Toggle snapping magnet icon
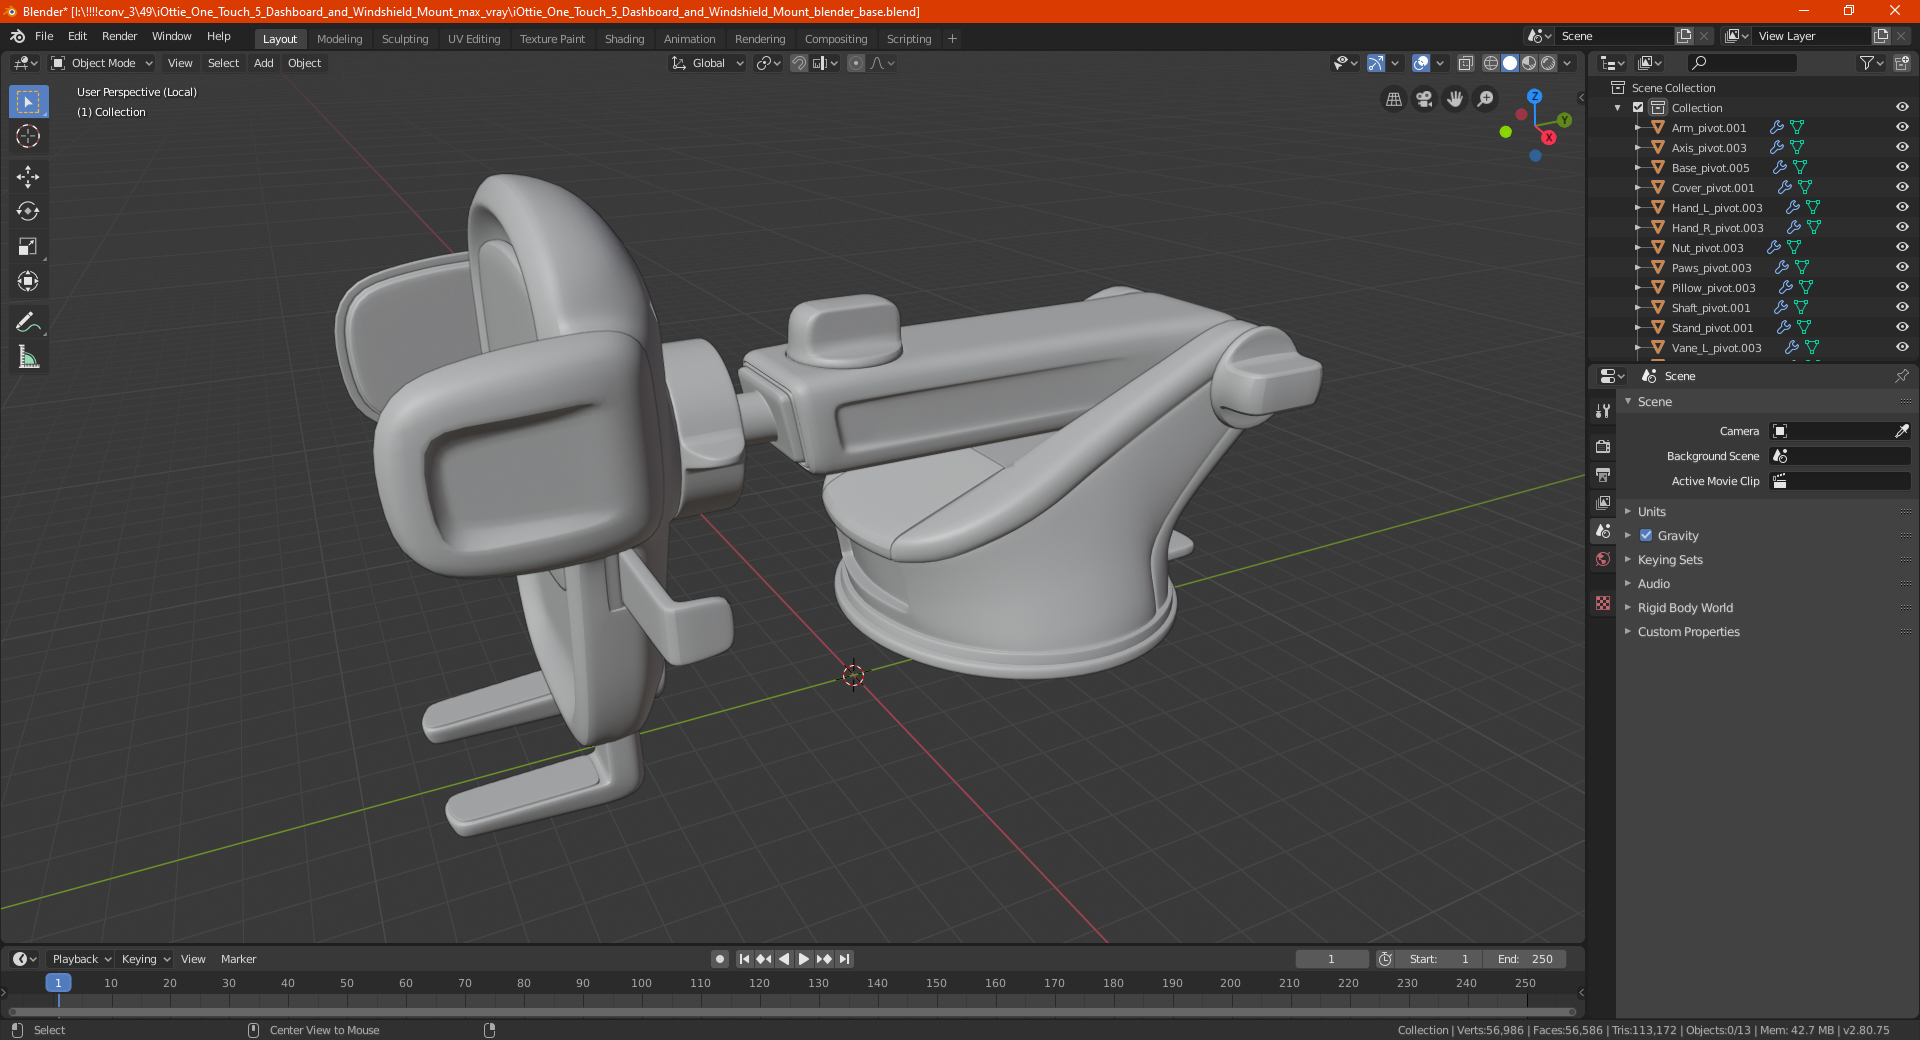This screenshot has width=1920, height=1040. click(x=799, y=63)
